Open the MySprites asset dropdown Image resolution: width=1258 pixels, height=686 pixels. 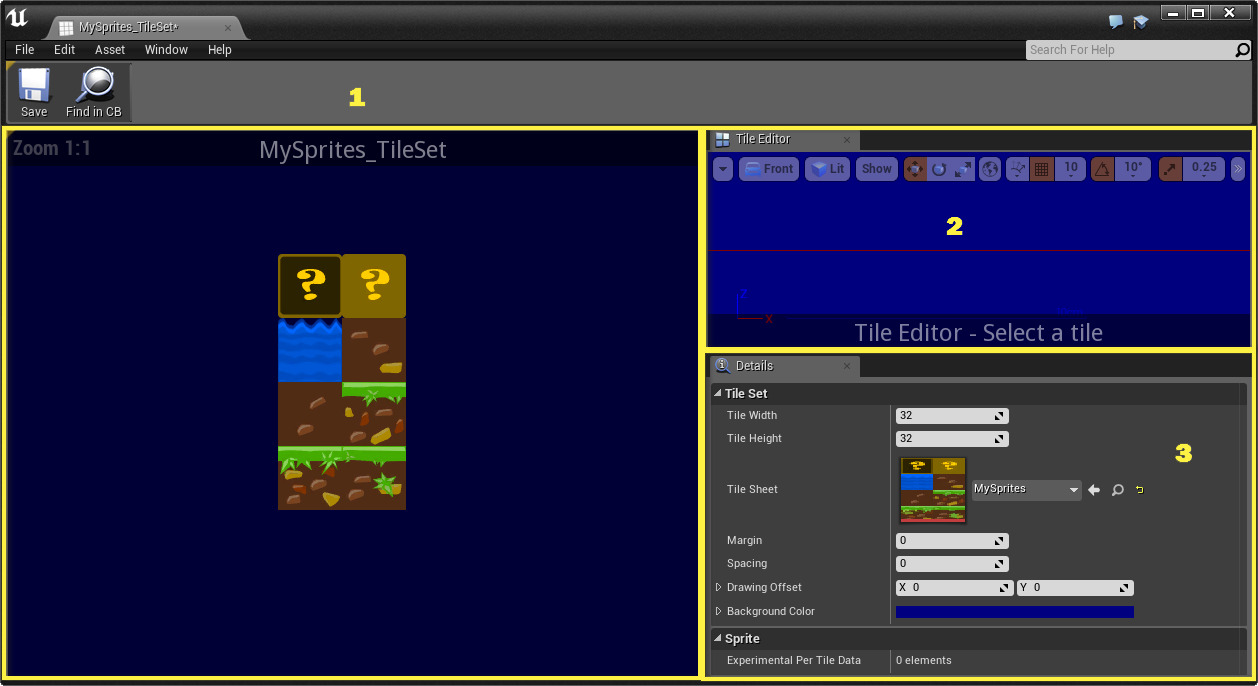point(1025,490)
